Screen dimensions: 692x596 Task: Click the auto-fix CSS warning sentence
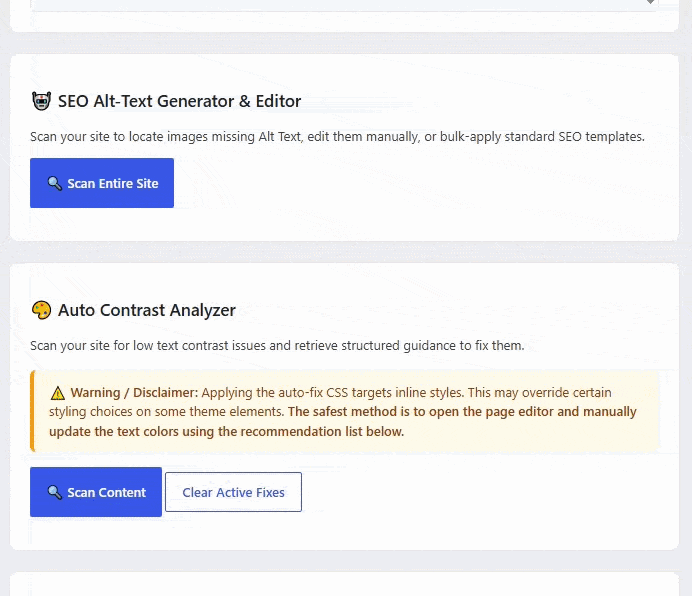point(330,402)
